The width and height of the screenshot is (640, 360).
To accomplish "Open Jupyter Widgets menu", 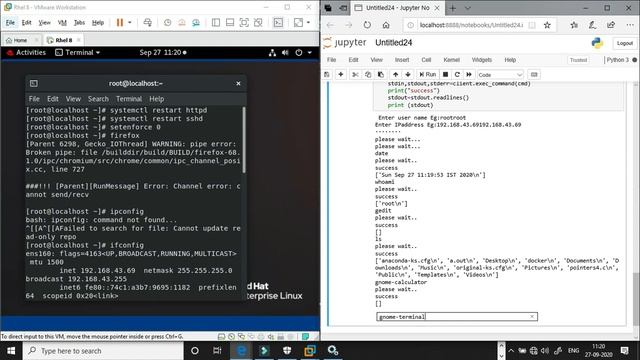I will 482,60.
